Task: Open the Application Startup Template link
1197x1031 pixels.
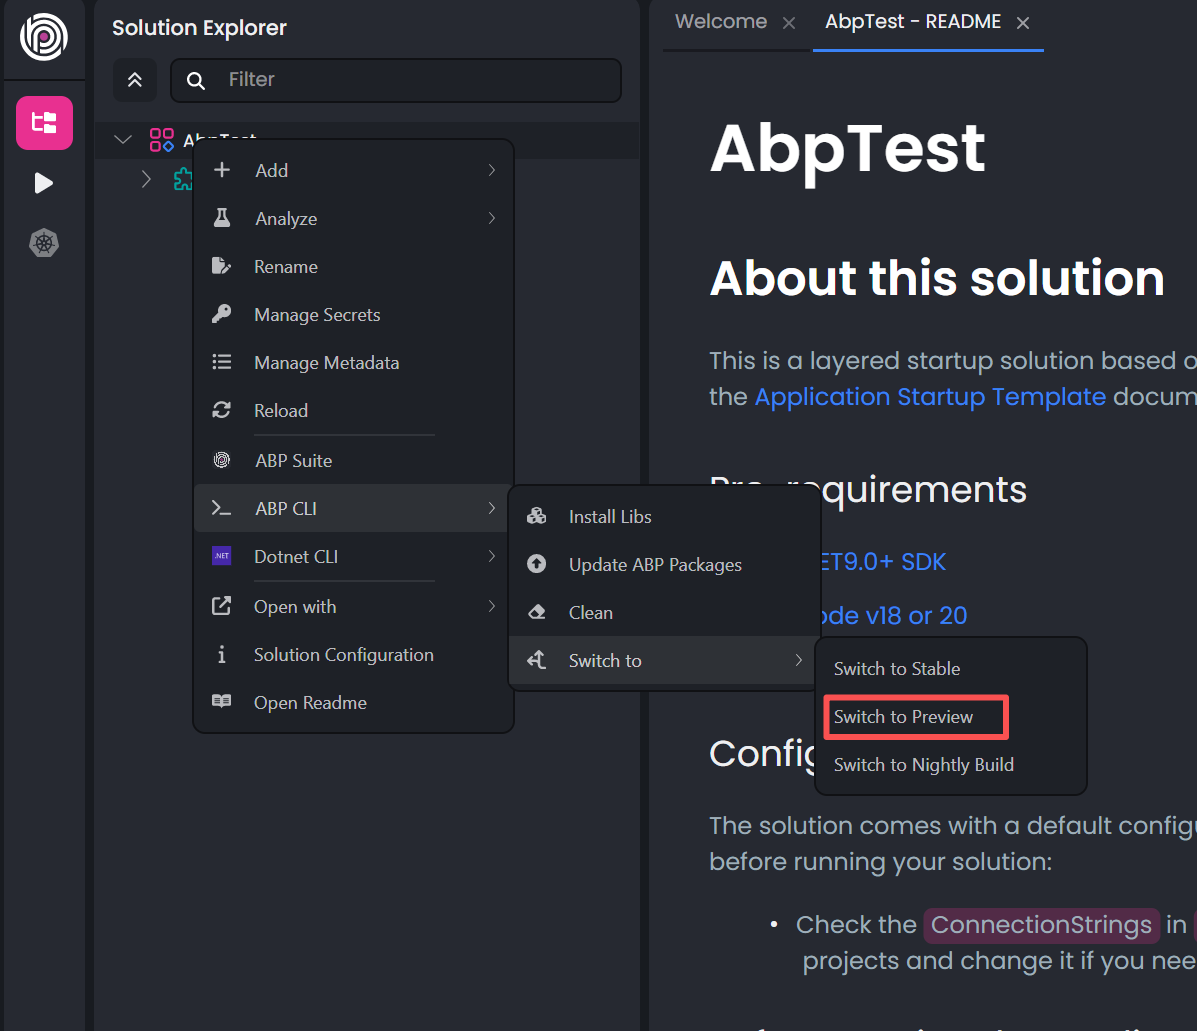Action: 930,397
